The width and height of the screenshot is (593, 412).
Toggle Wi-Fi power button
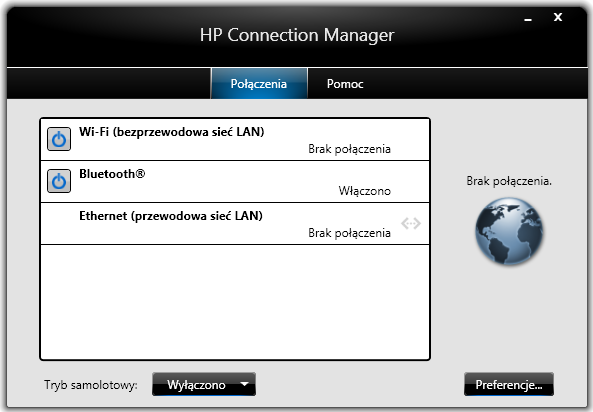59,139
